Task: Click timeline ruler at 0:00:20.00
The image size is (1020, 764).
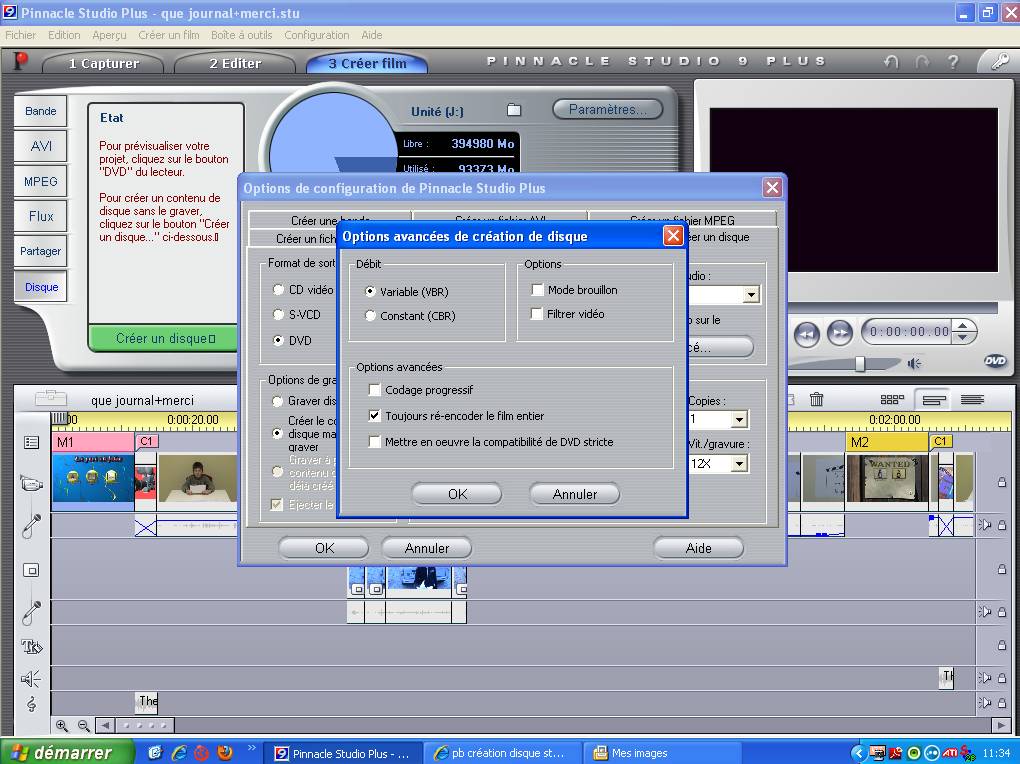Action: tap(193, 420)
